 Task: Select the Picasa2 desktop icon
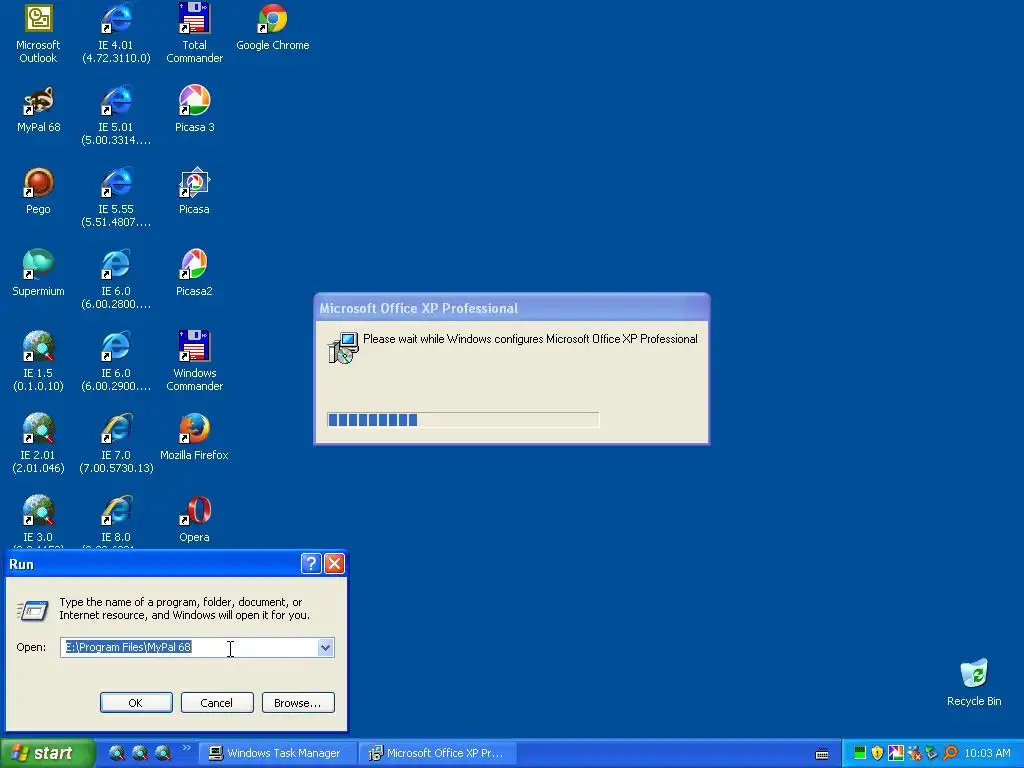tap(195, 274)
